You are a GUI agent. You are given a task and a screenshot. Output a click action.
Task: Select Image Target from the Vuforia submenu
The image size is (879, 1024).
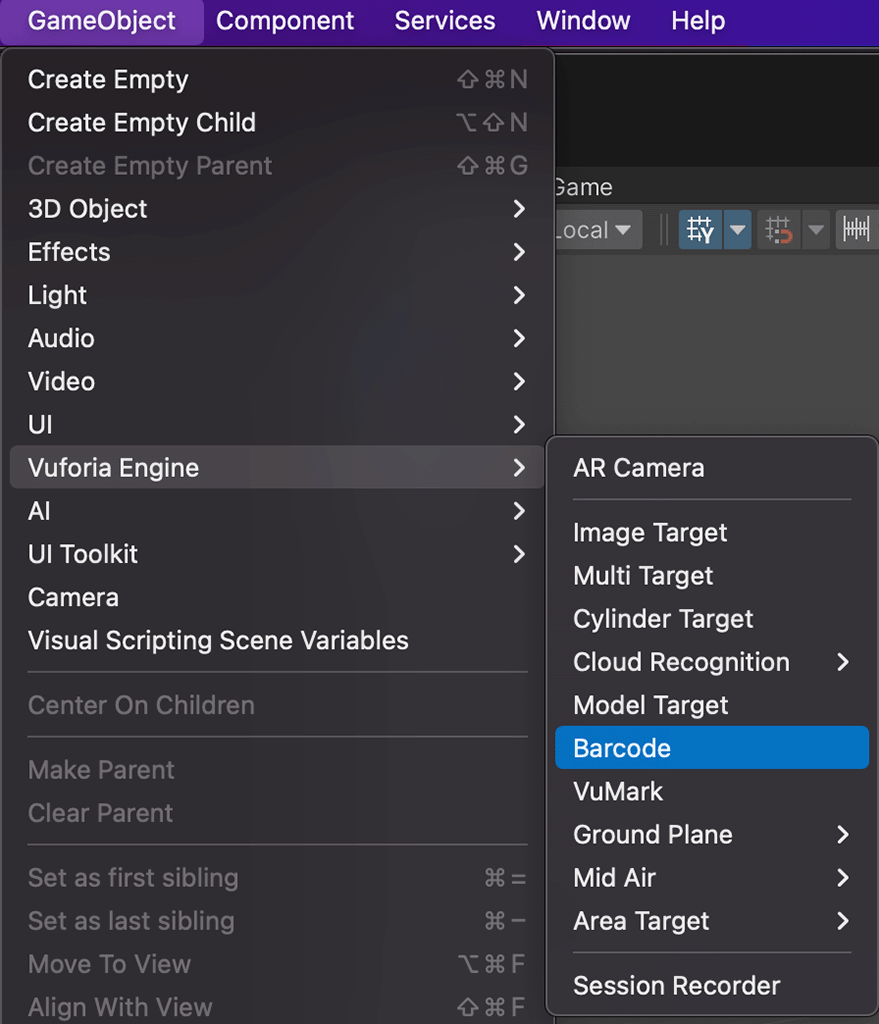650,533
